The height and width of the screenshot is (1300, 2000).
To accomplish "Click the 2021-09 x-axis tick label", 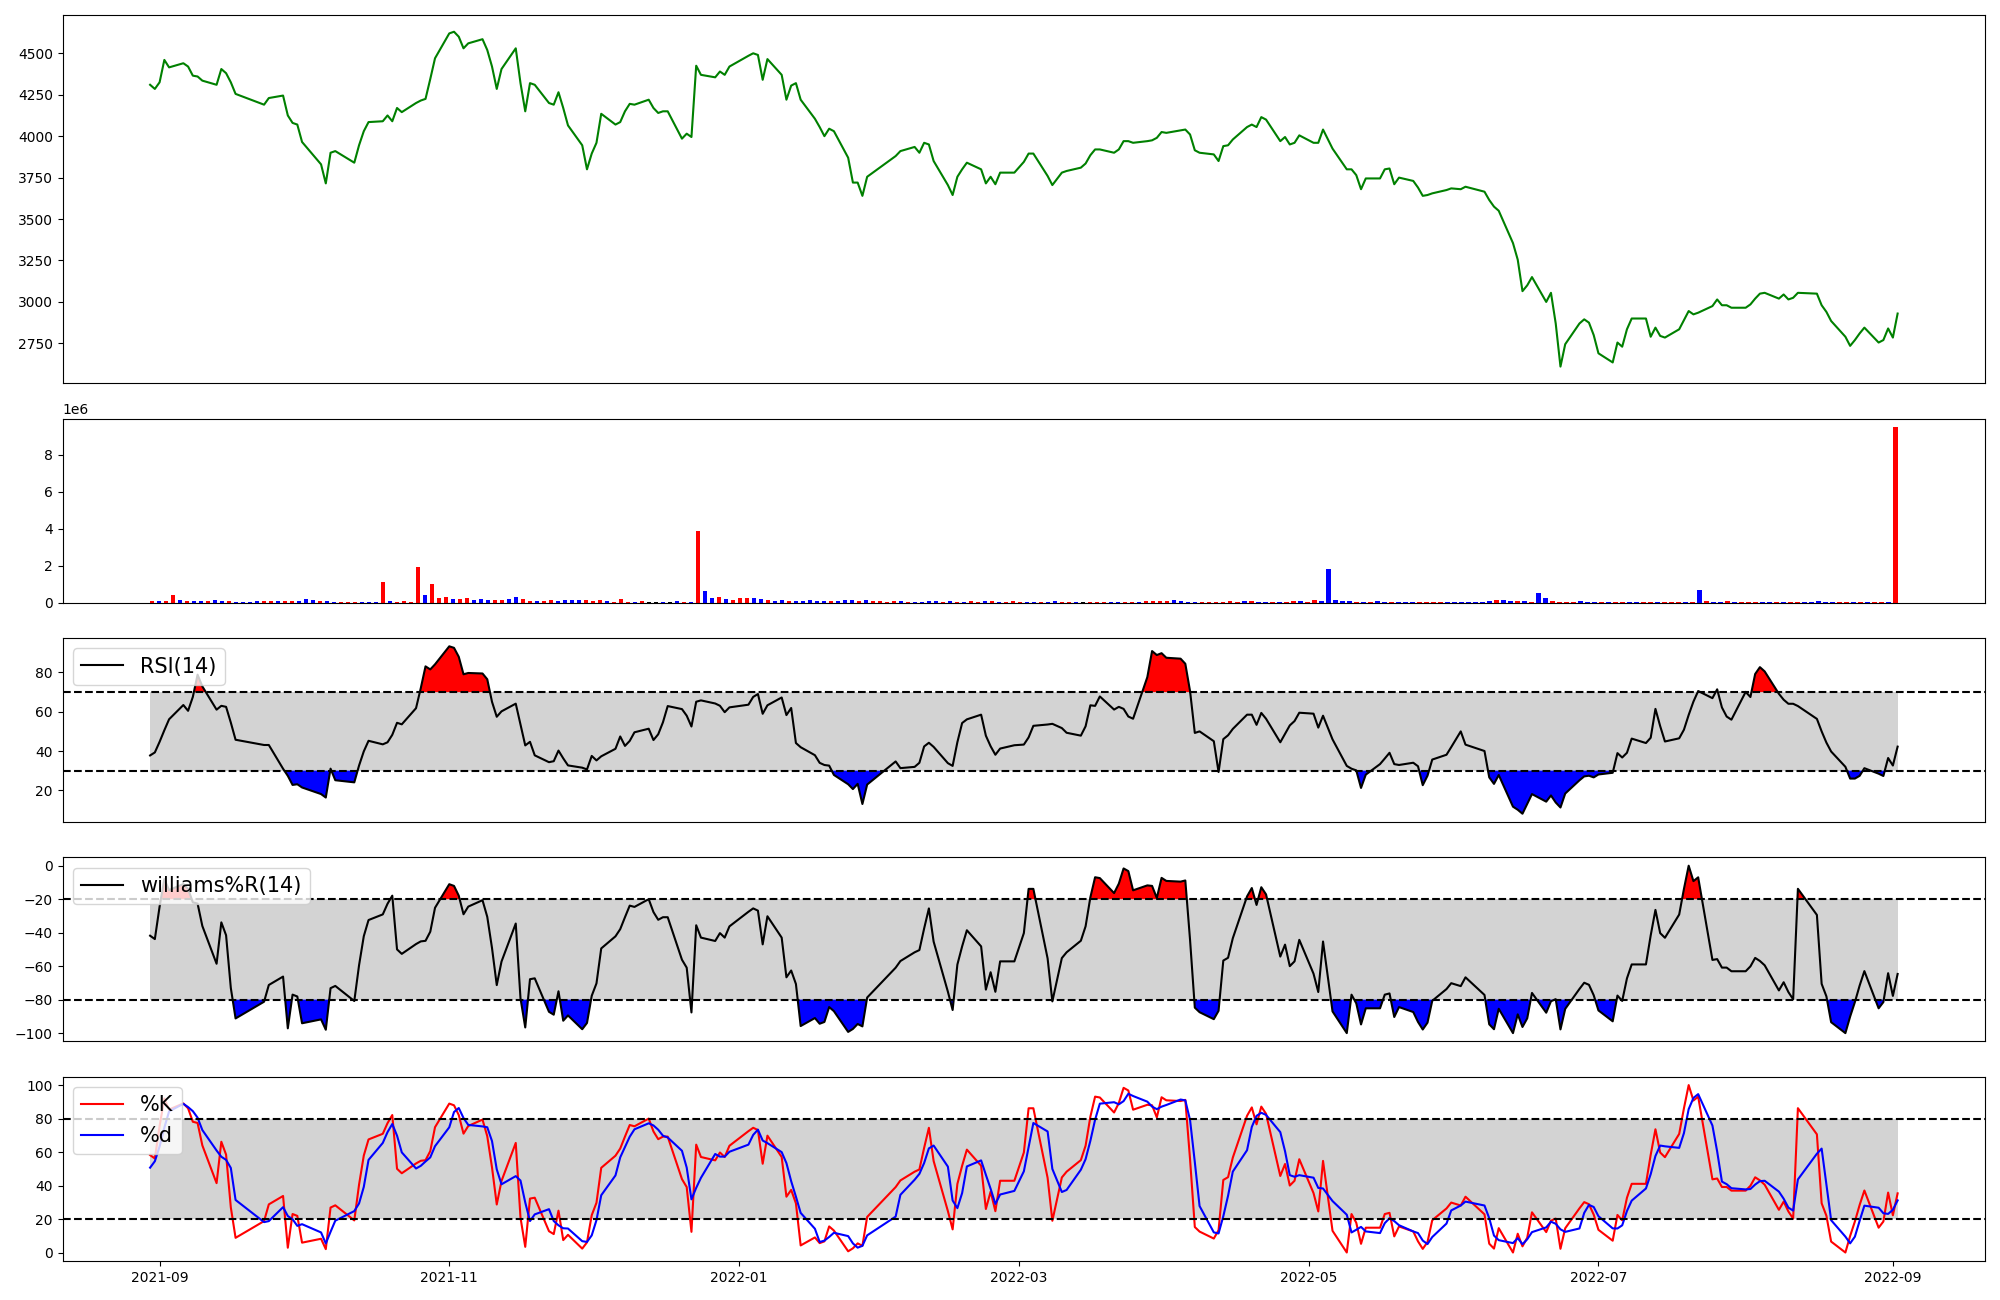I will (x=159, y=1277).
